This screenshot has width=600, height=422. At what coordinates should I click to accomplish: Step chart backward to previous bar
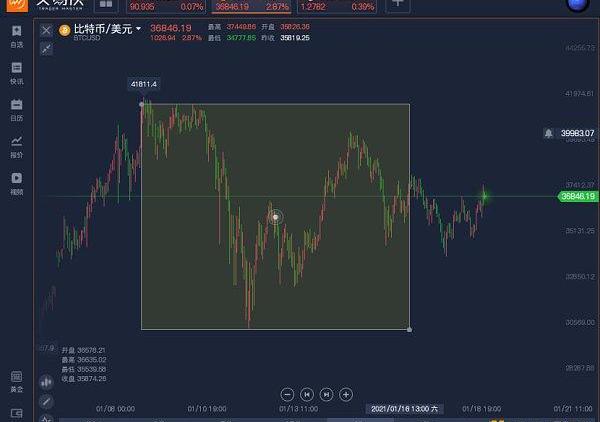point(307,394)
